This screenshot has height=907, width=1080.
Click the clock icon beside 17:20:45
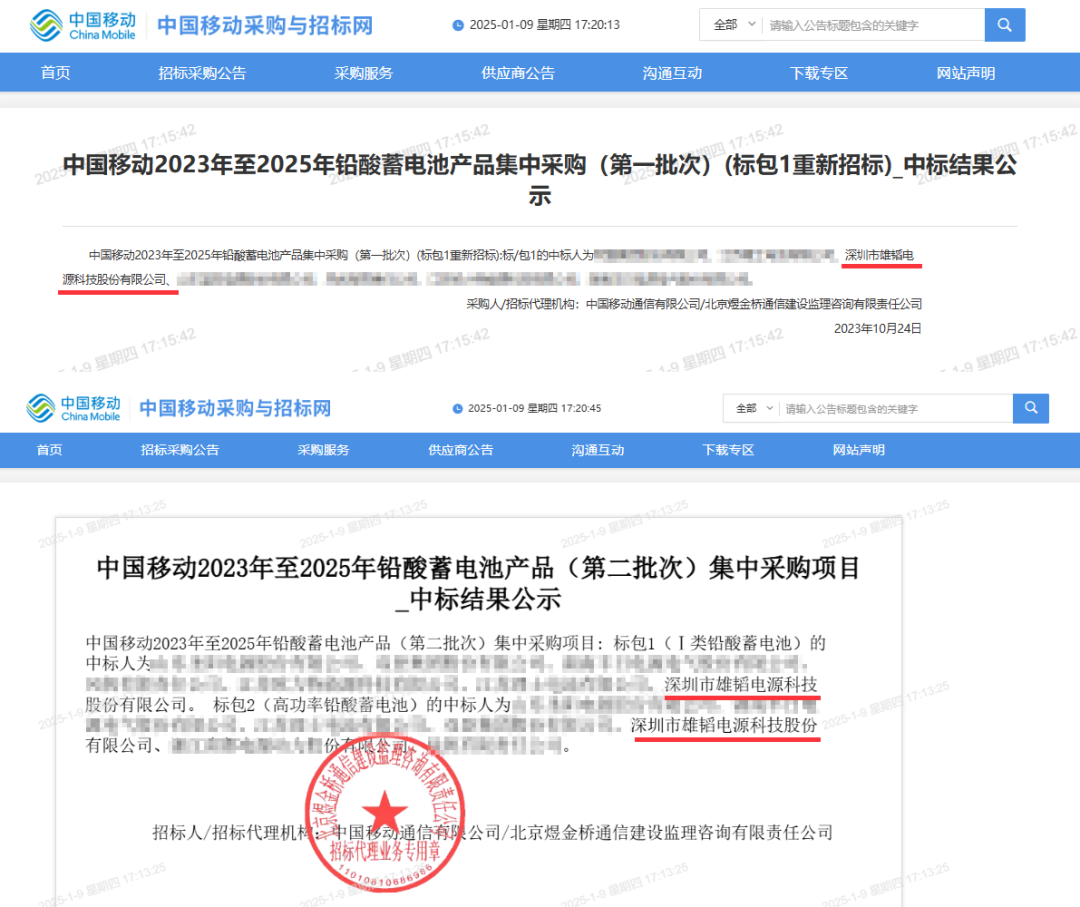[x=457, y=408]
